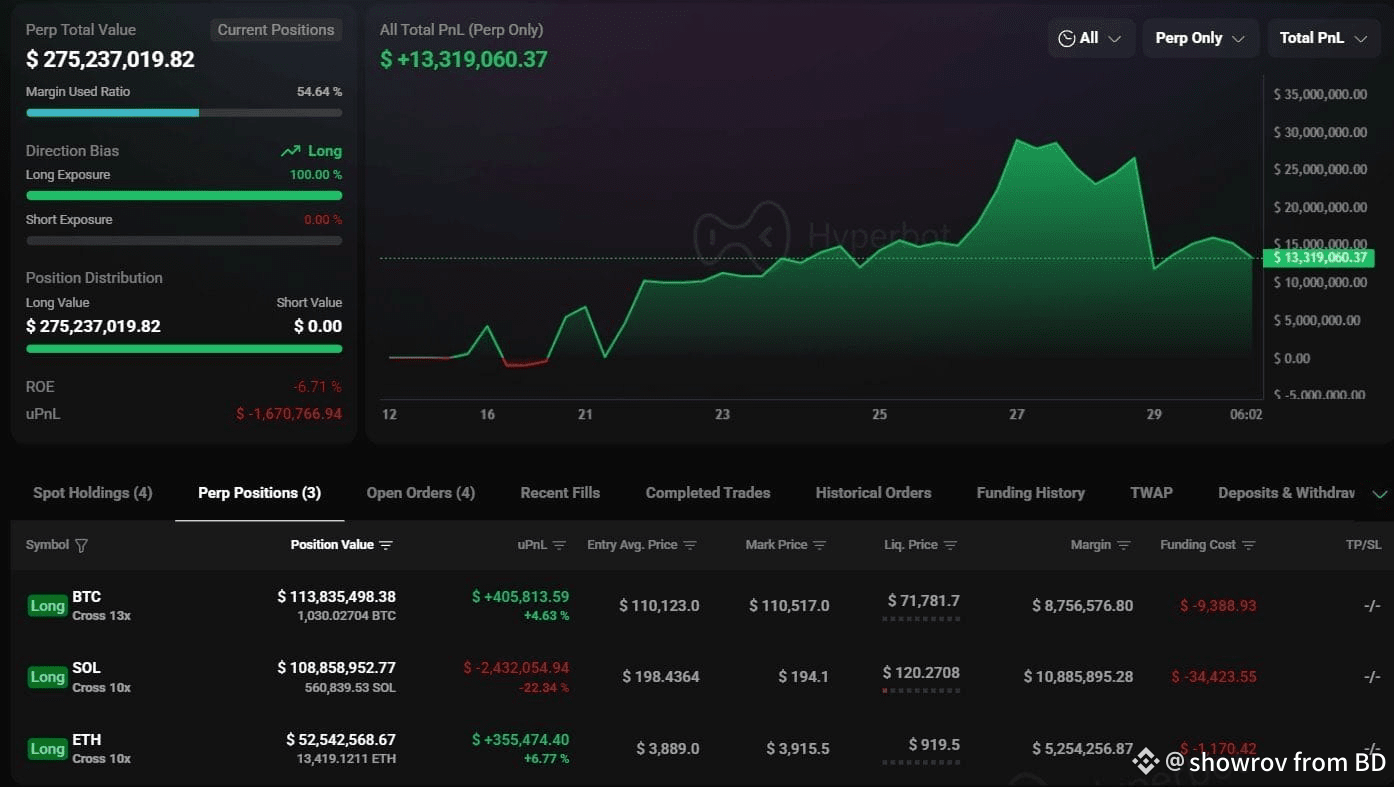Select the ETH symbol name
The height and width of the screenshot is (787, 1394).
(87, 740)
